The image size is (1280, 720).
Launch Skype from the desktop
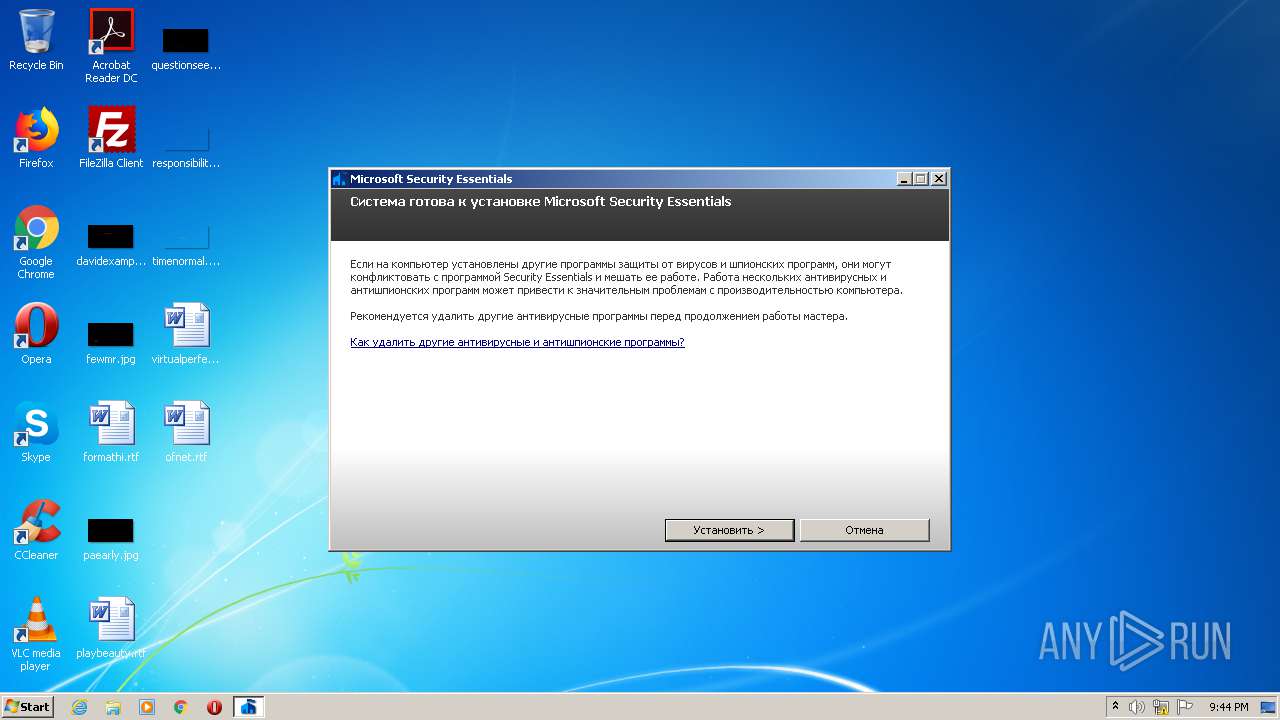36,432
